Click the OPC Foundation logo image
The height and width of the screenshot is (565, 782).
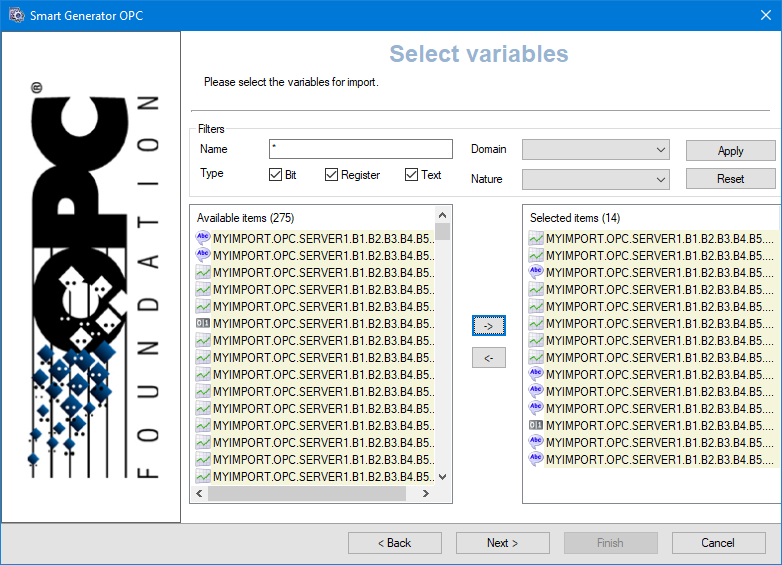[91, 278]
